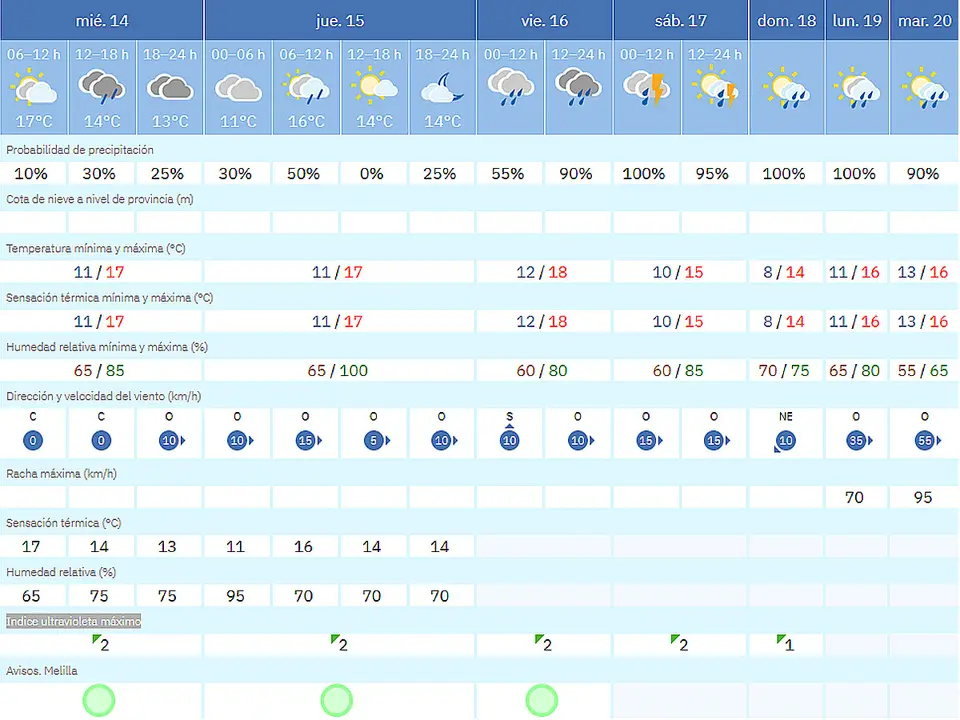960x720 pixels.
Task: Click the Dirección y velocidad del viento label
Action: 103,396
